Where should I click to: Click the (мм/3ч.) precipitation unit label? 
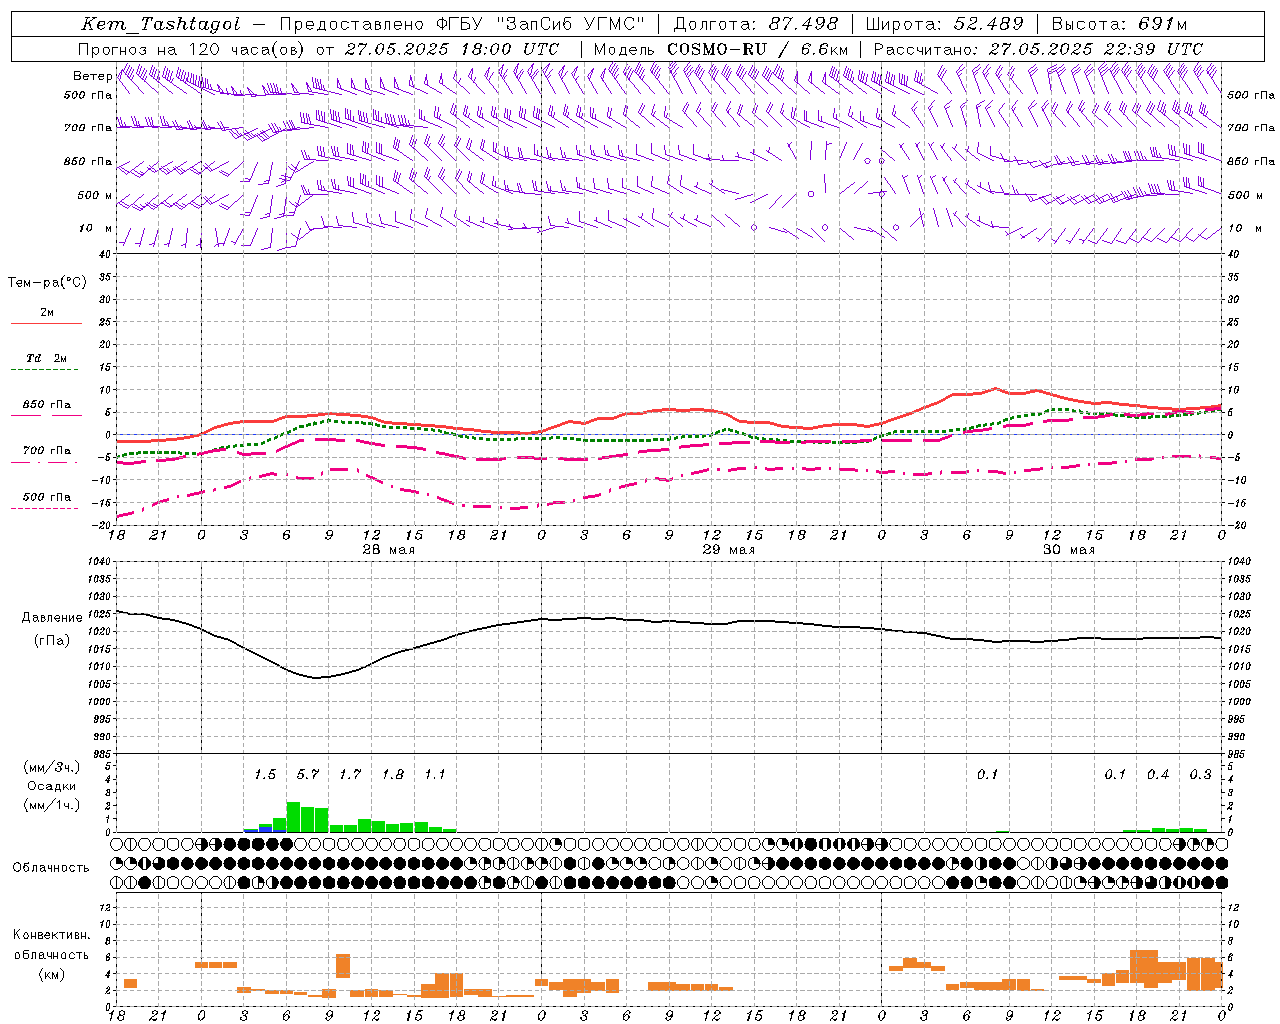[52, 767]
